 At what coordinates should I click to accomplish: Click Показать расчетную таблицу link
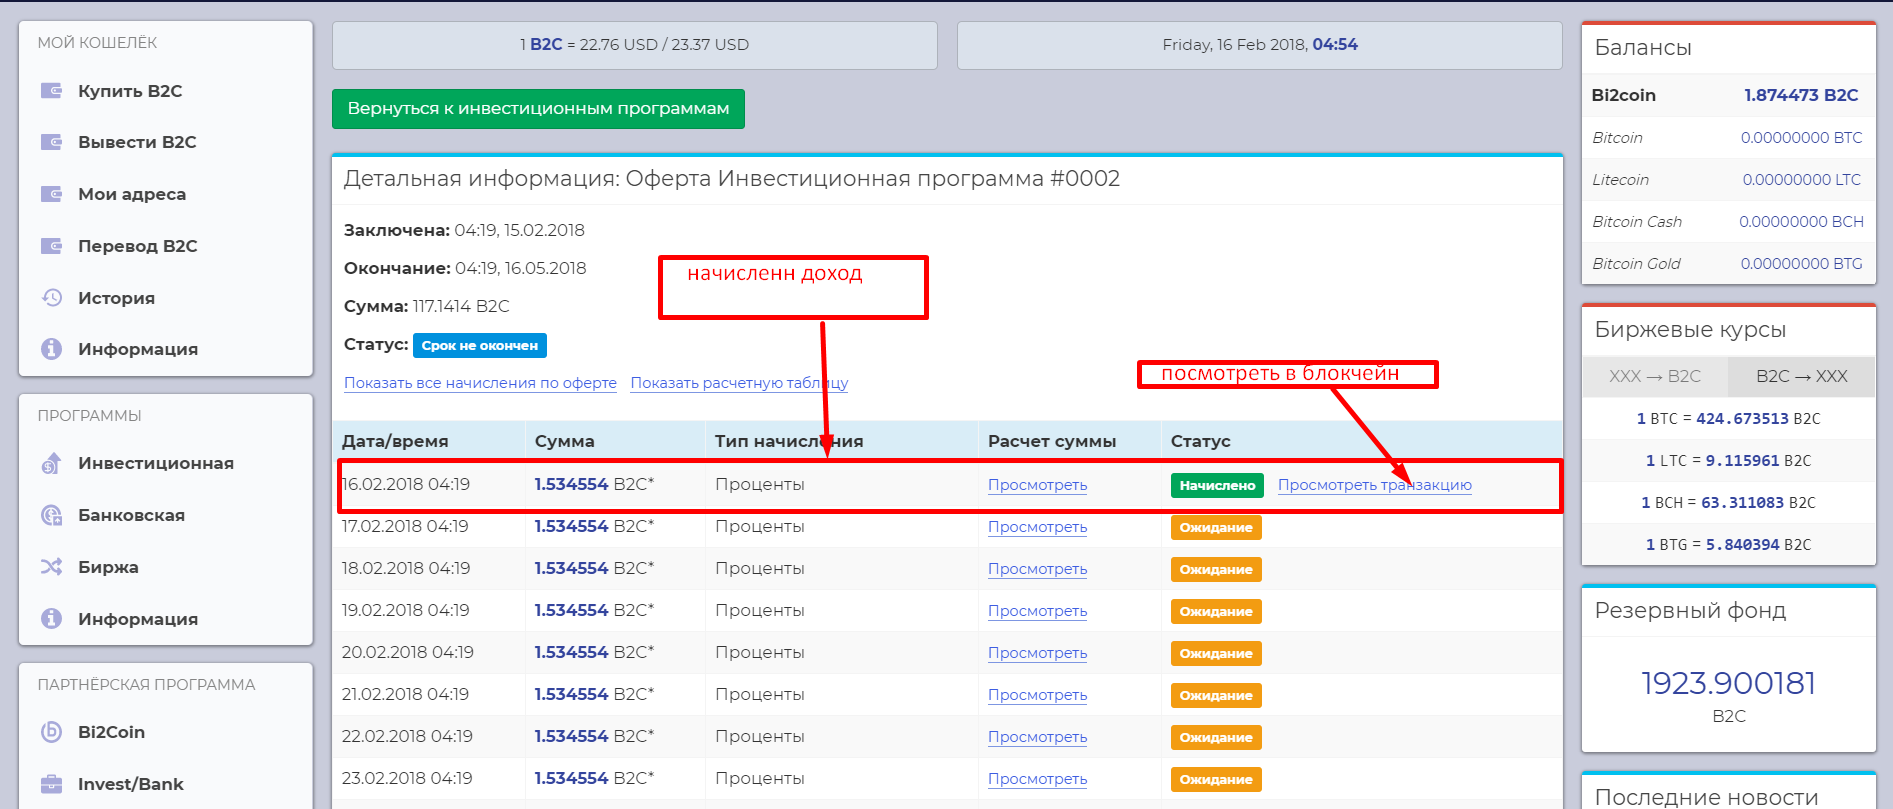(x=739, y=383)
